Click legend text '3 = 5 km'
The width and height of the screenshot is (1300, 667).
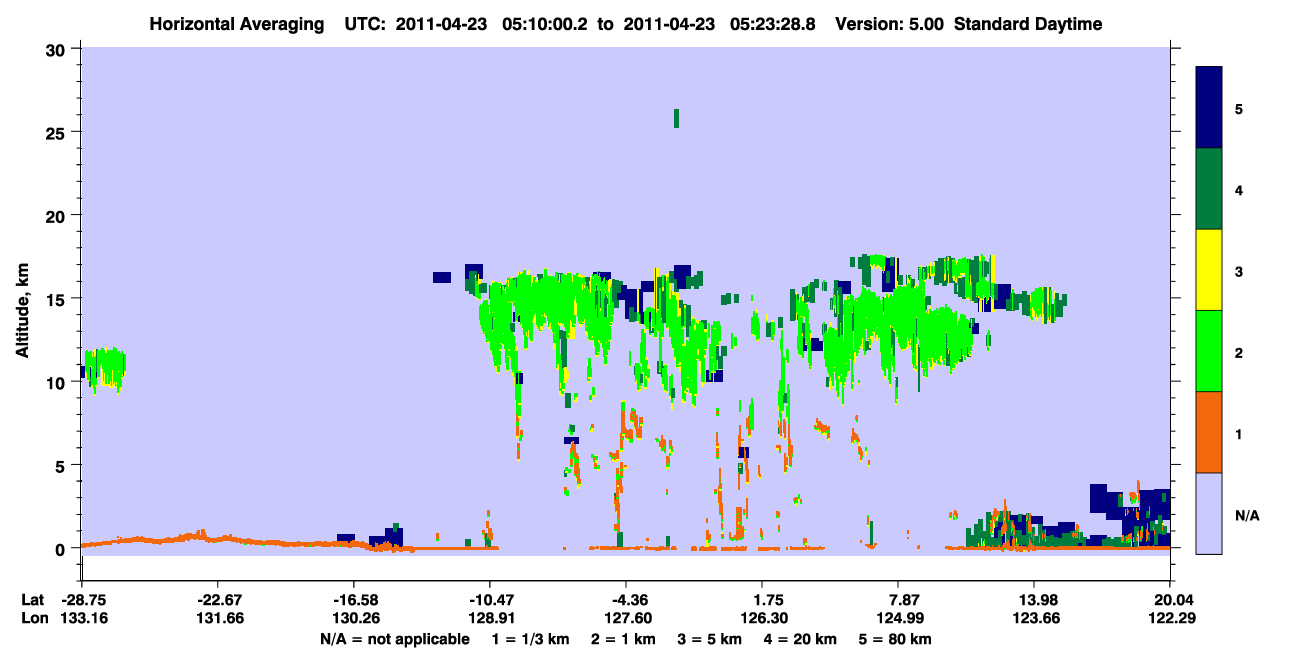tap(710, 639)
